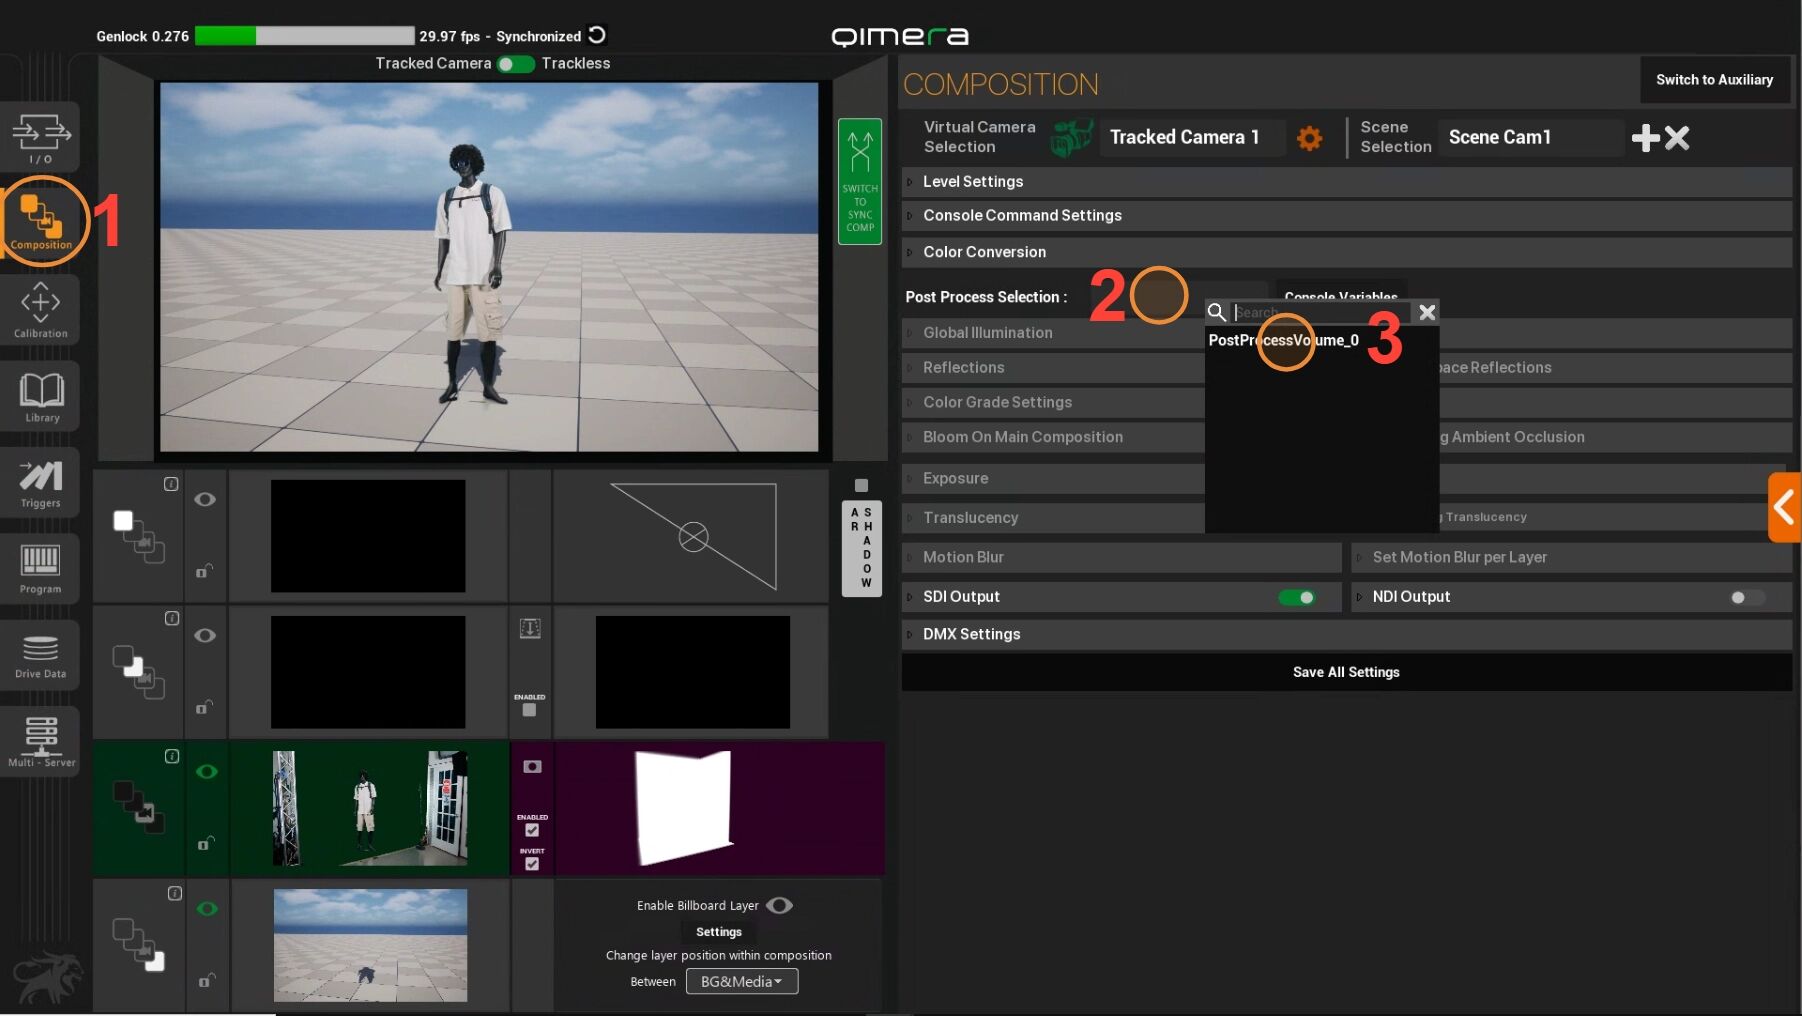Click Switch to Auxiliary button

tap(1713, 80)
